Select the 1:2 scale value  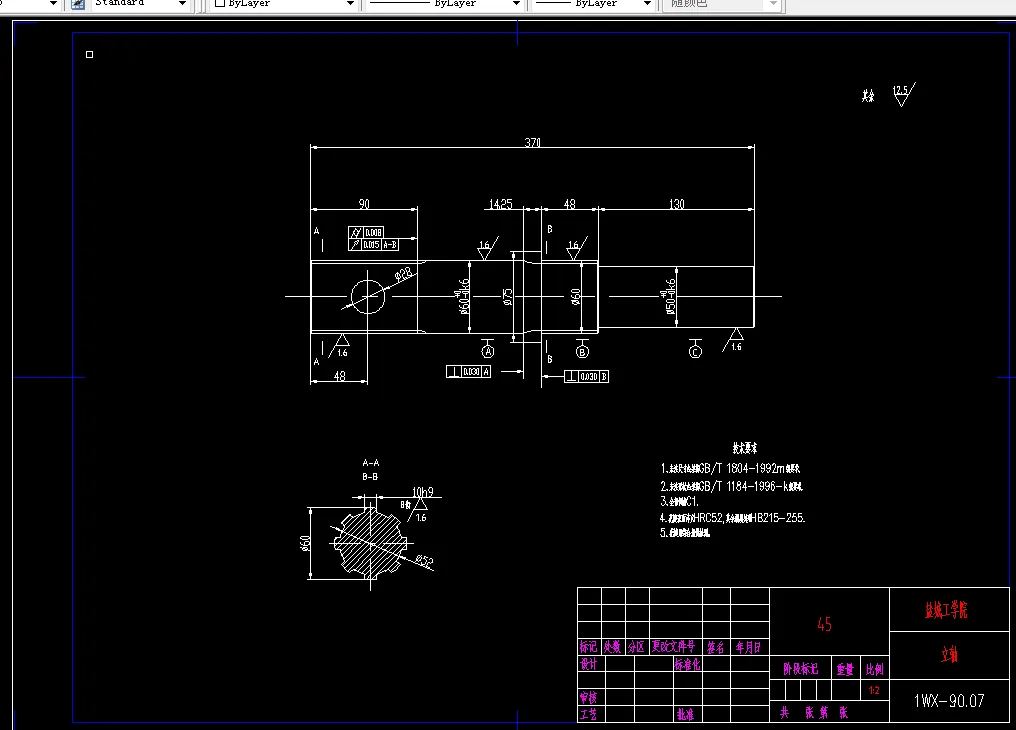point(874,690)
